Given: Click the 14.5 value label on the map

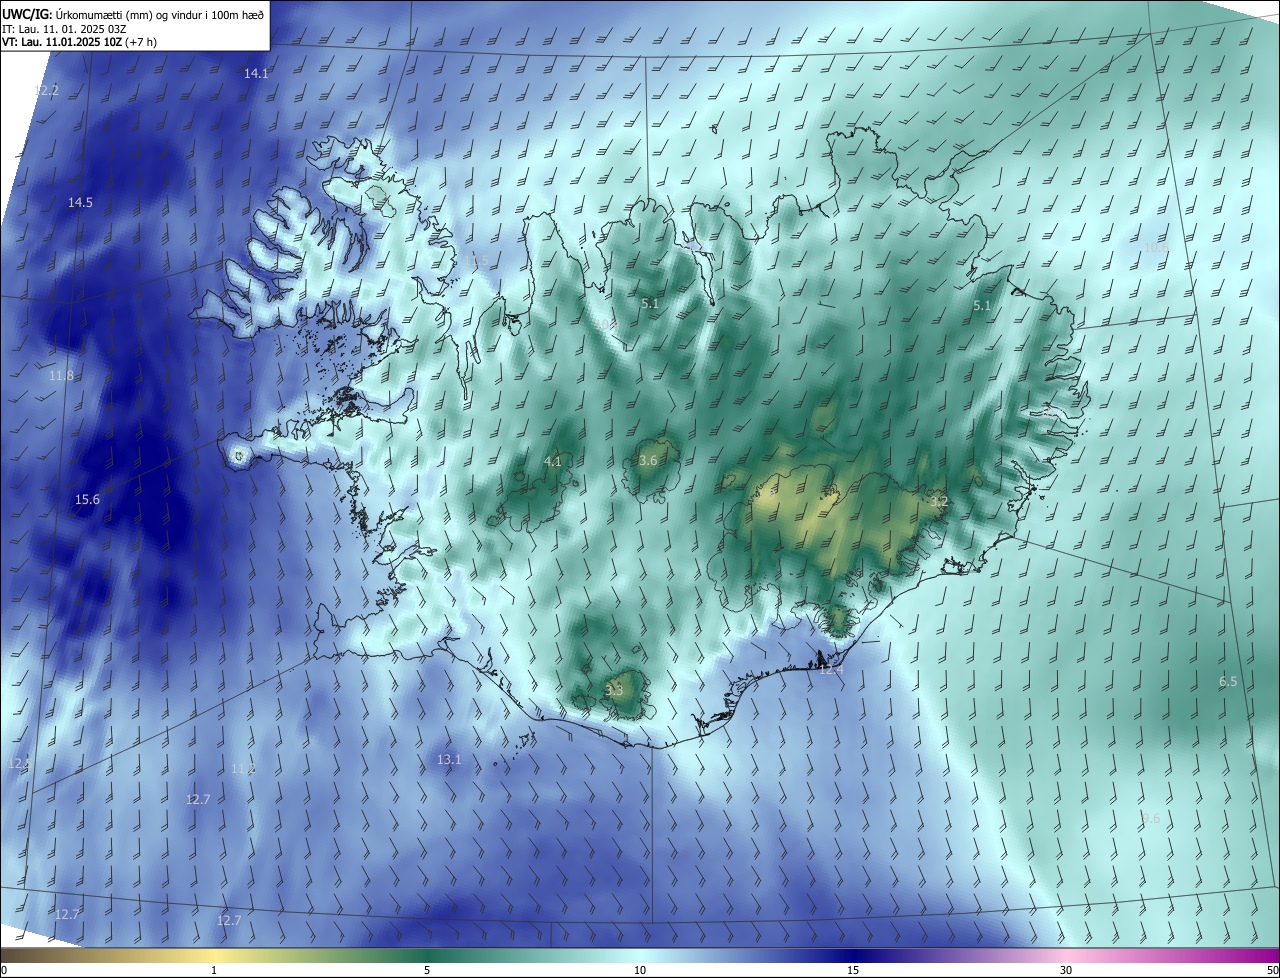Looking at the screenshot, I should coord(80,203).
